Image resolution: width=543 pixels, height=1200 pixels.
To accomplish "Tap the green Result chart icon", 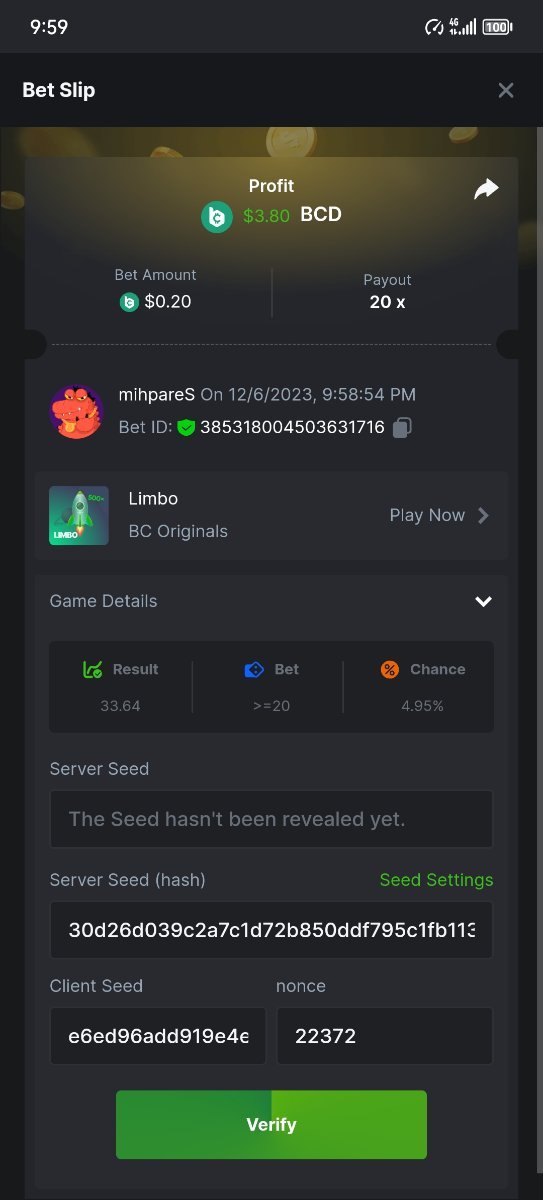I will coord(93,670).
